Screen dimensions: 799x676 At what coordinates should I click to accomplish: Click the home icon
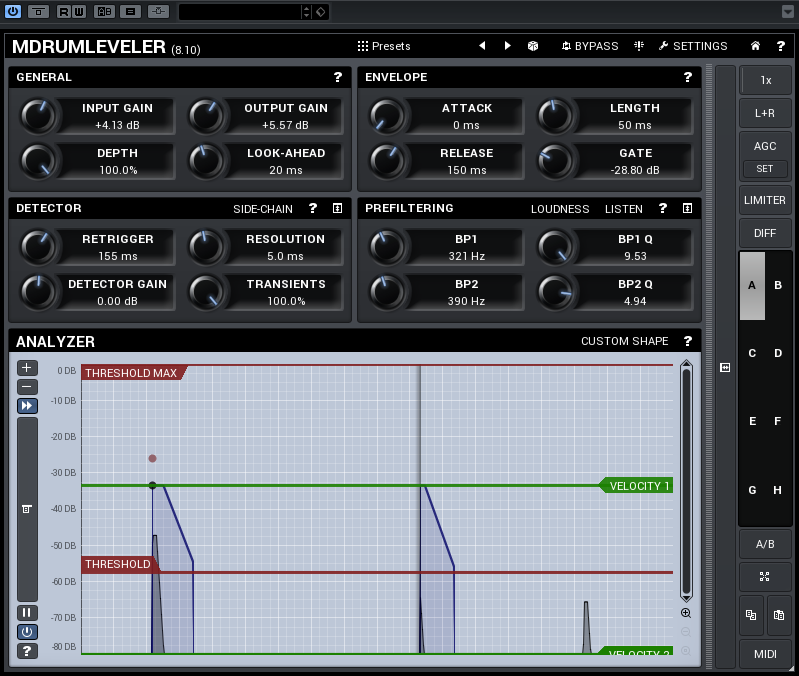tap(755, 46)
